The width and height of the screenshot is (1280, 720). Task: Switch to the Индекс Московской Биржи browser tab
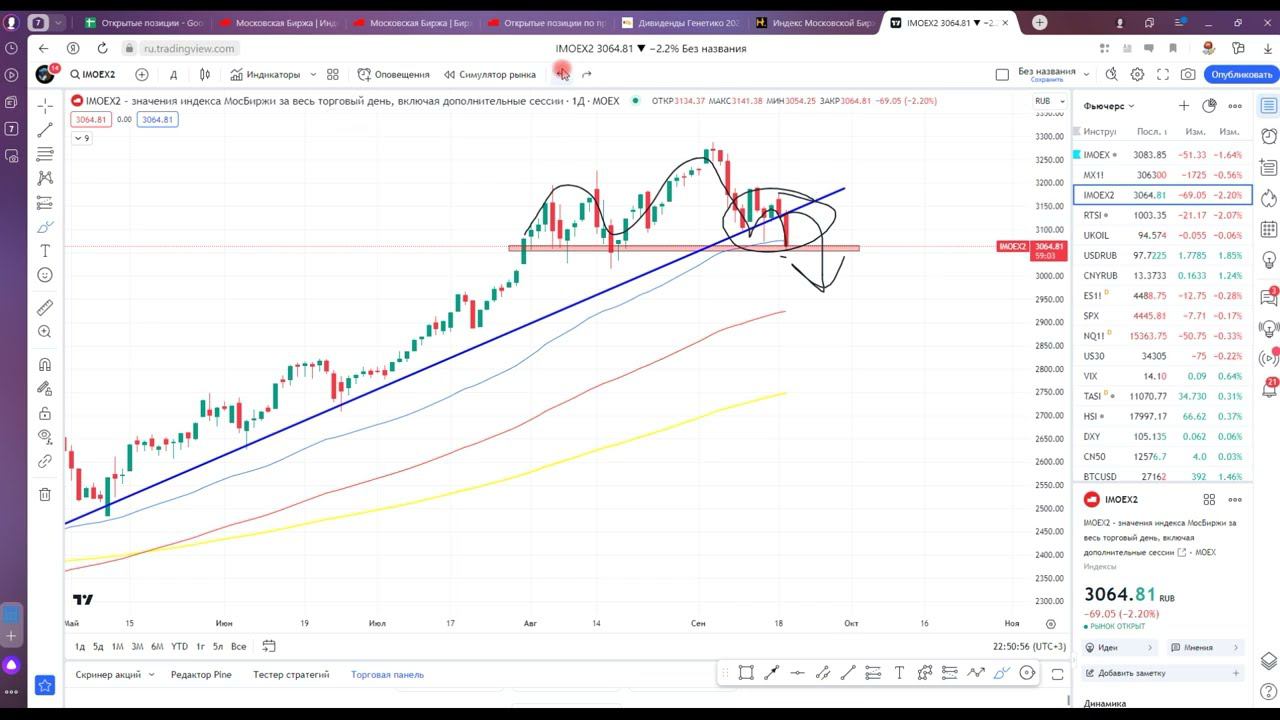[x=813, y=22]
